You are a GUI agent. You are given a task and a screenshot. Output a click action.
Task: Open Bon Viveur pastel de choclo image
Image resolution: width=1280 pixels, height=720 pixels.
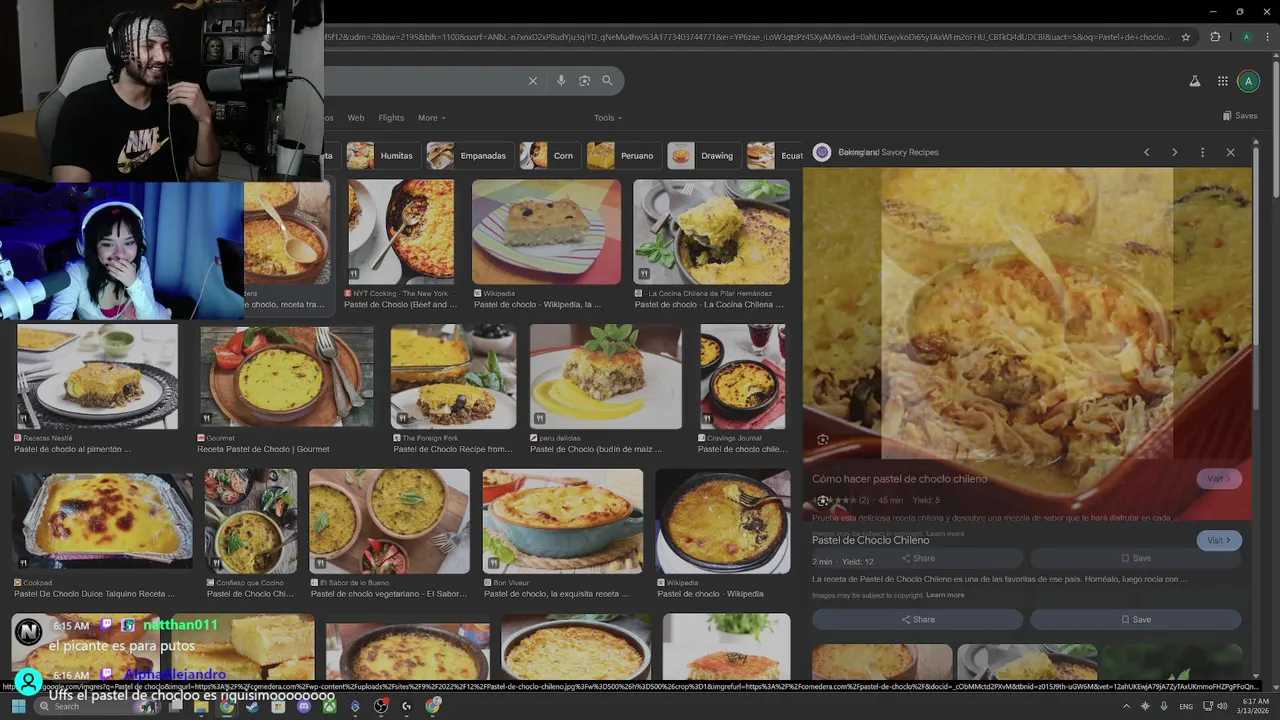pyautogui.click(x=563, y=521)
